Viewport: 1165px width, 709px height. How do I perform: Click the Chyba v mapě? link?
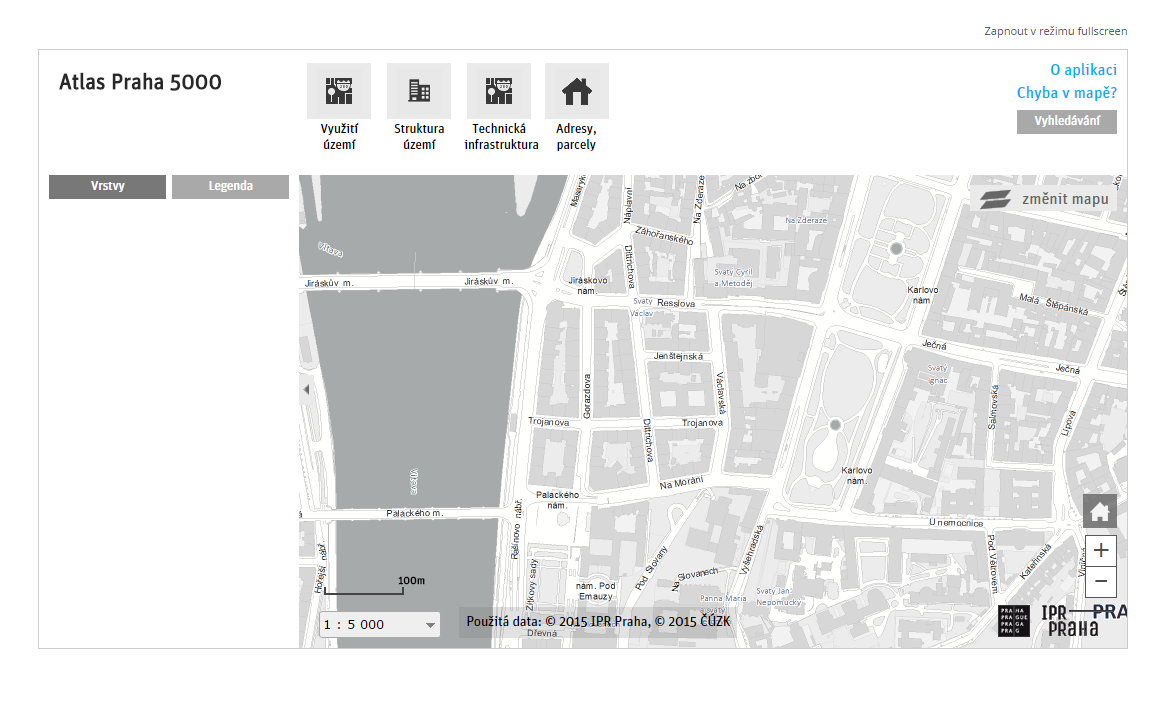[x=1066, y=93]
